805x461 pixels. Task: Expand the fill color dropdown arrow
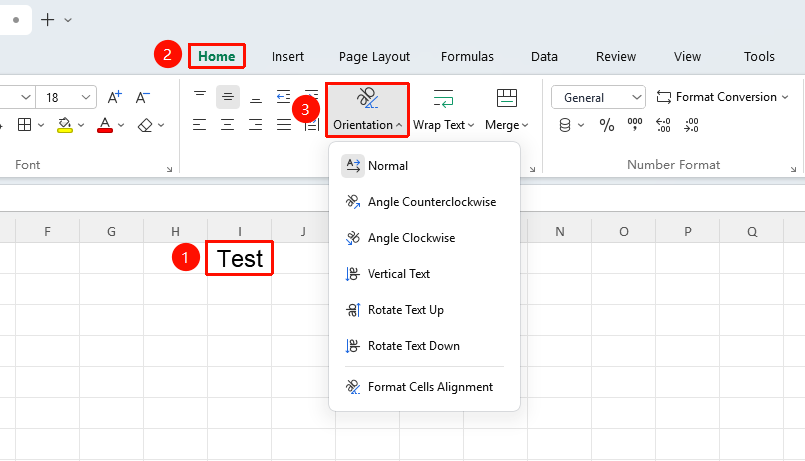pos(81,125)
